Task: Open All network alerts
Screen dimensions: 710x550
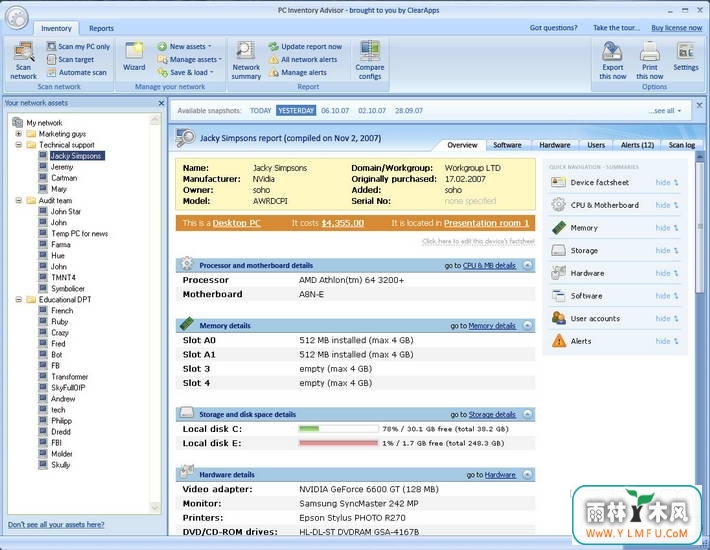Action: point(303,59)
